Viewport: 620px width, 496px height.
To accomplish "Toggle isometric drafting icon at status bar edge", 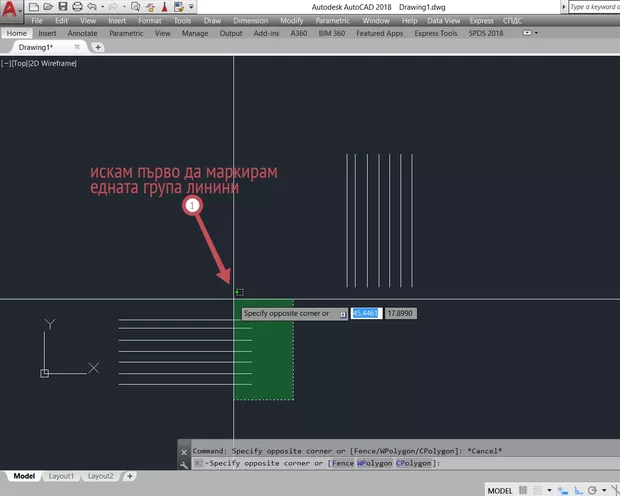I will point(616,490).
